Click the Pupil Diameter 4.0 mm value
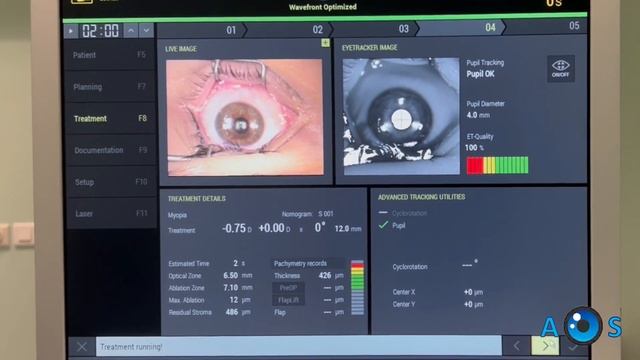The width and height of the screenshot is (640, 360). [478, 115]
